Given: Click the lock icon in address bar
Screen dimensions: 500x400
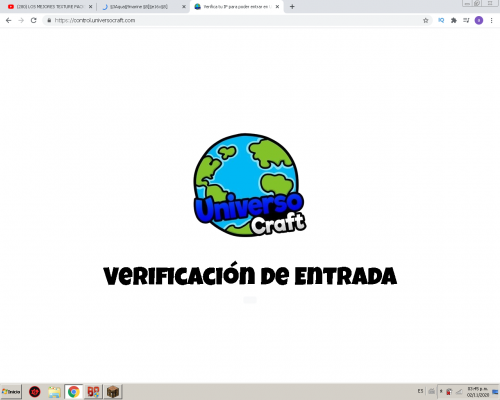Looking at the screenshot, I should pyautogui.click(x=49, y=20).
